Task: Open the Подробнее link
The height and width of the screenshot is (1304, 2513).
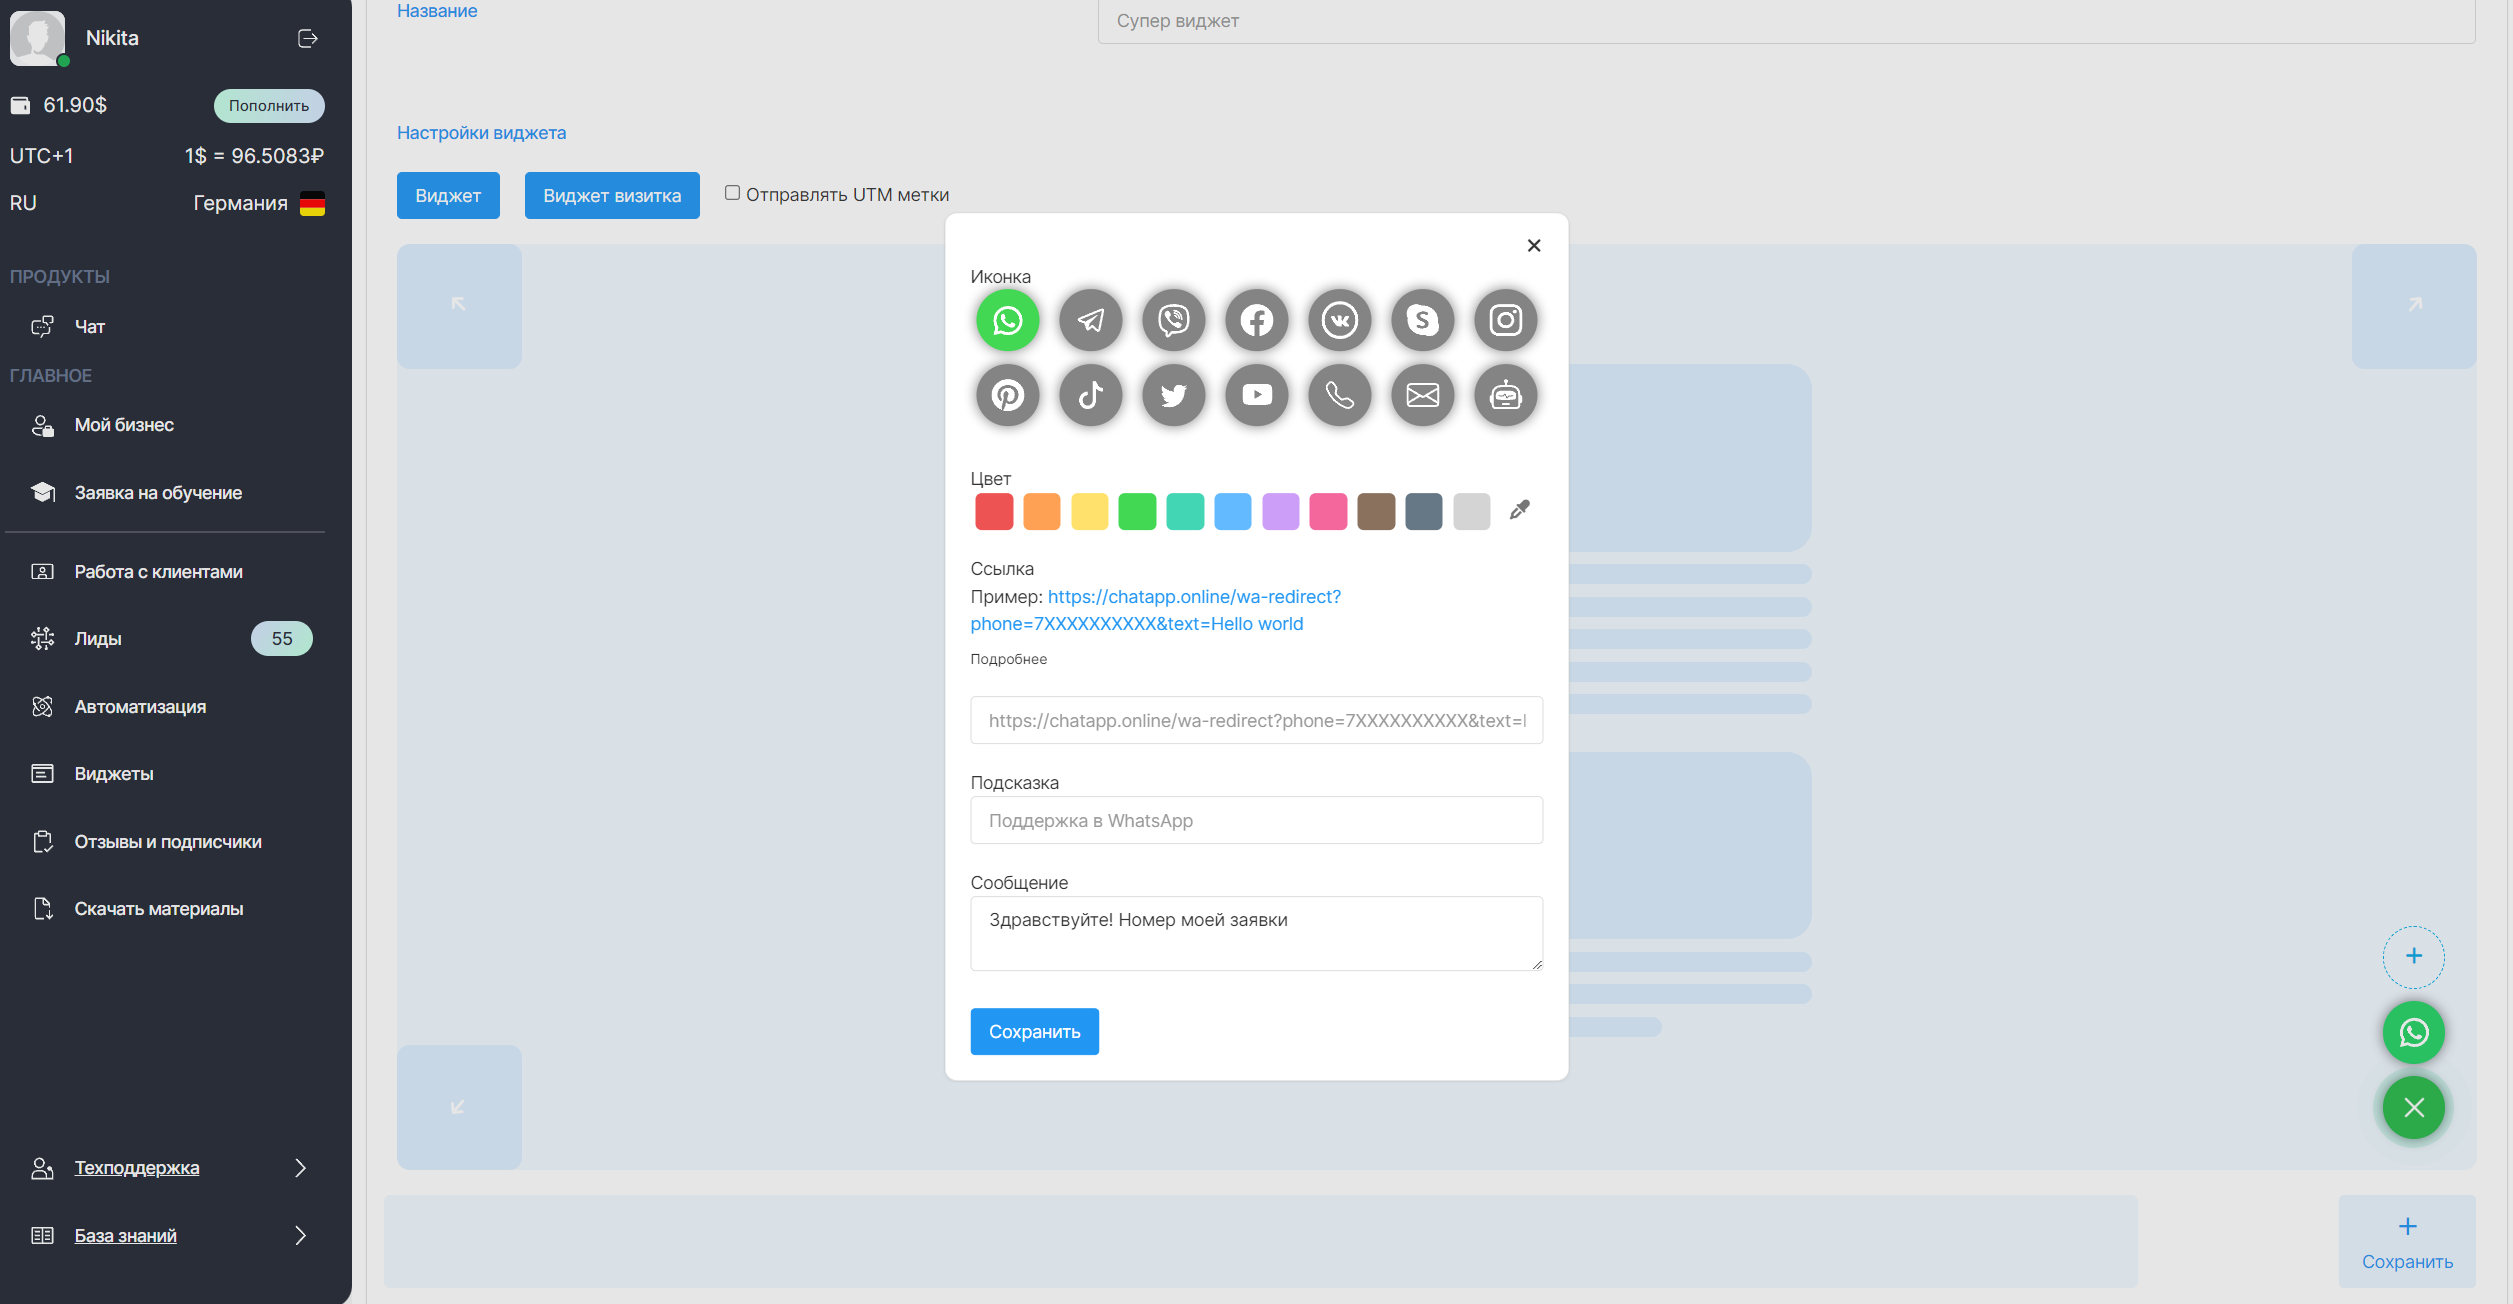Action: [x=1008, y=659]
